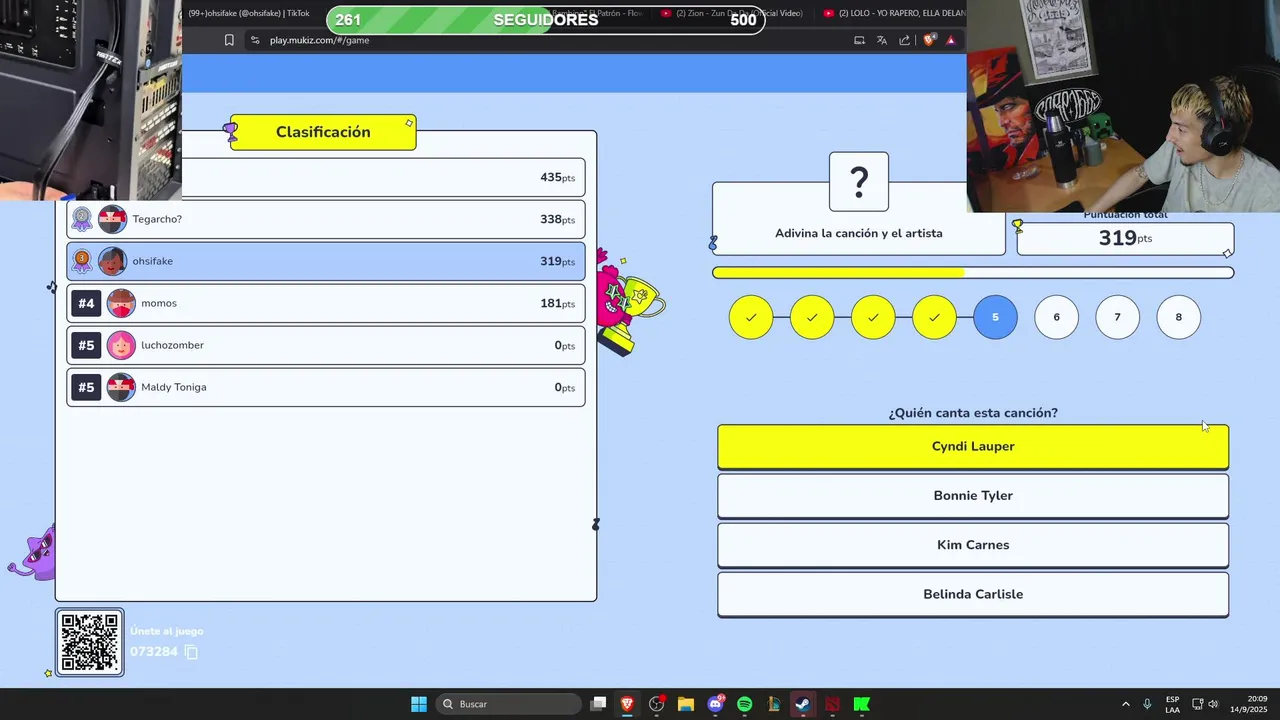The width and height of the screenshot is (1280, 720).
Task: Select the Cyndi Lauper answer
Action: pos(972,446)
